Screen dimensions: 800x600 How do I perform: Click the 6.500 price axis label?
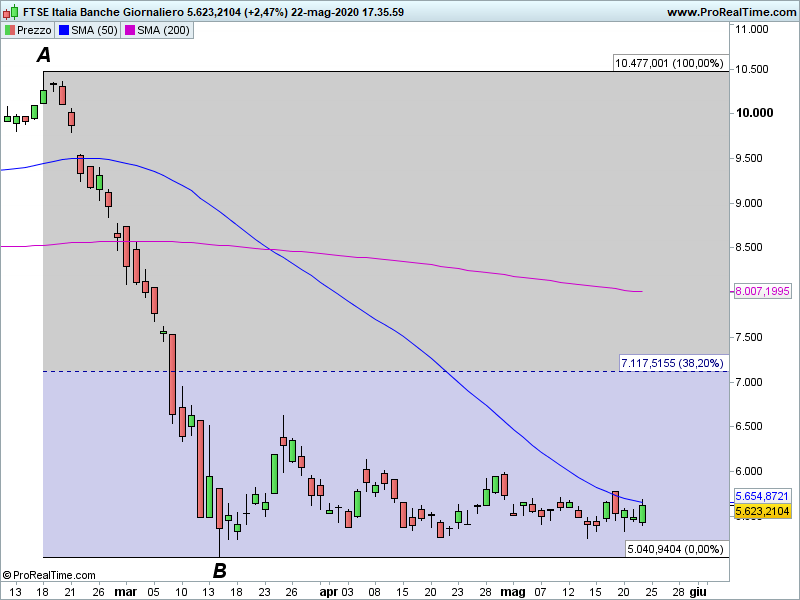click(749, 427)
